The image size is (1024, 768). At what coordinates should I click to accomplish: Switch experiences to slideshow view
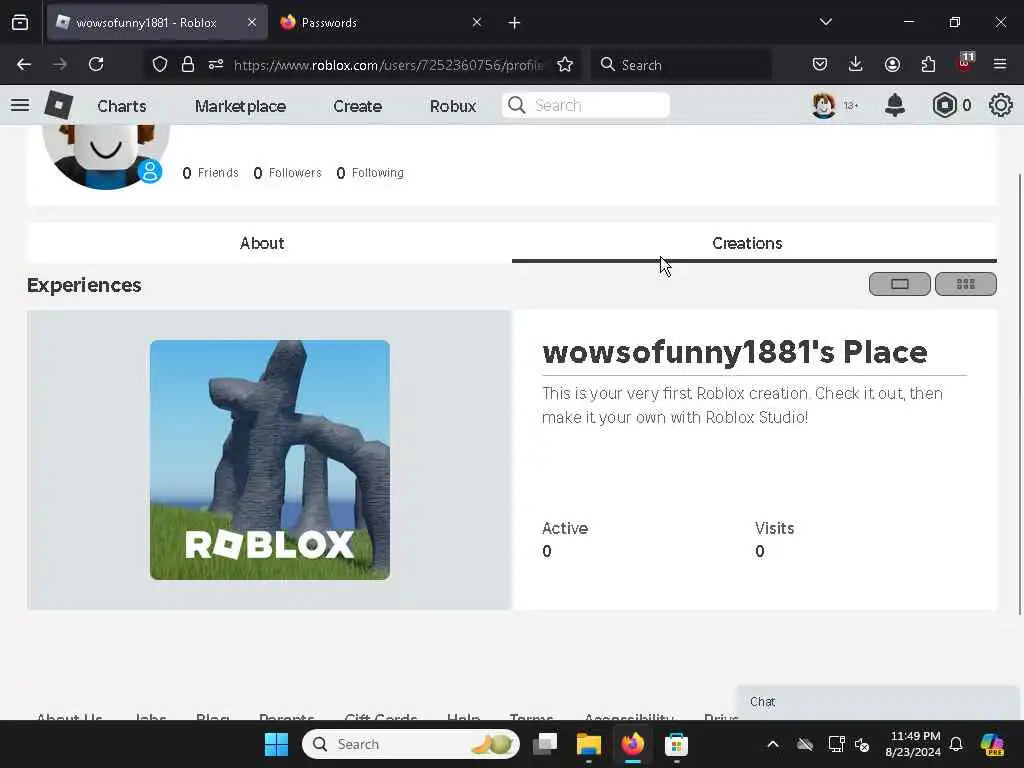tap(899, 284)
